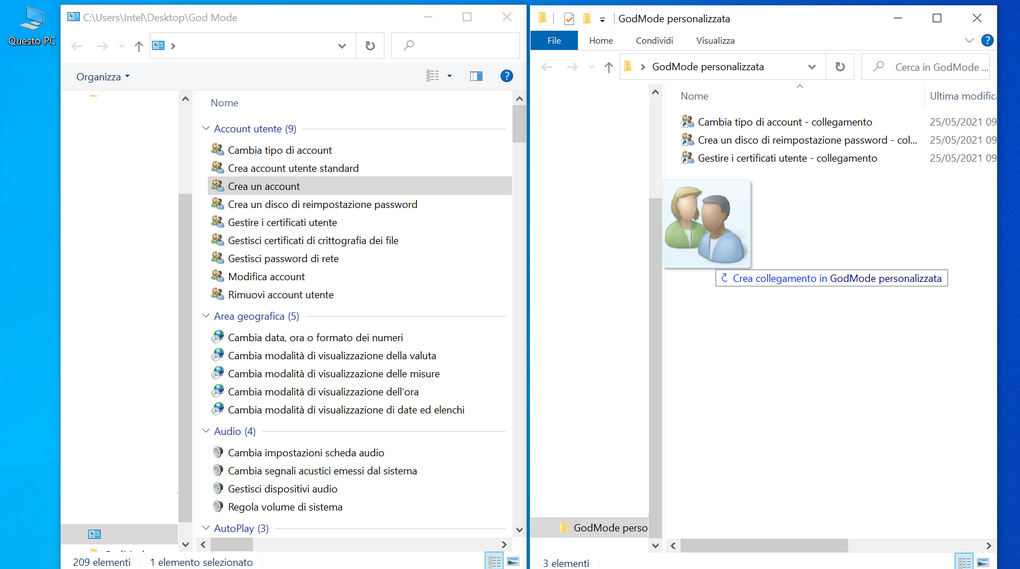Change view layout in God Mode window
The height and width of the screenshot is (569, 1020).
pyautogui.click(x=433, y=76)
